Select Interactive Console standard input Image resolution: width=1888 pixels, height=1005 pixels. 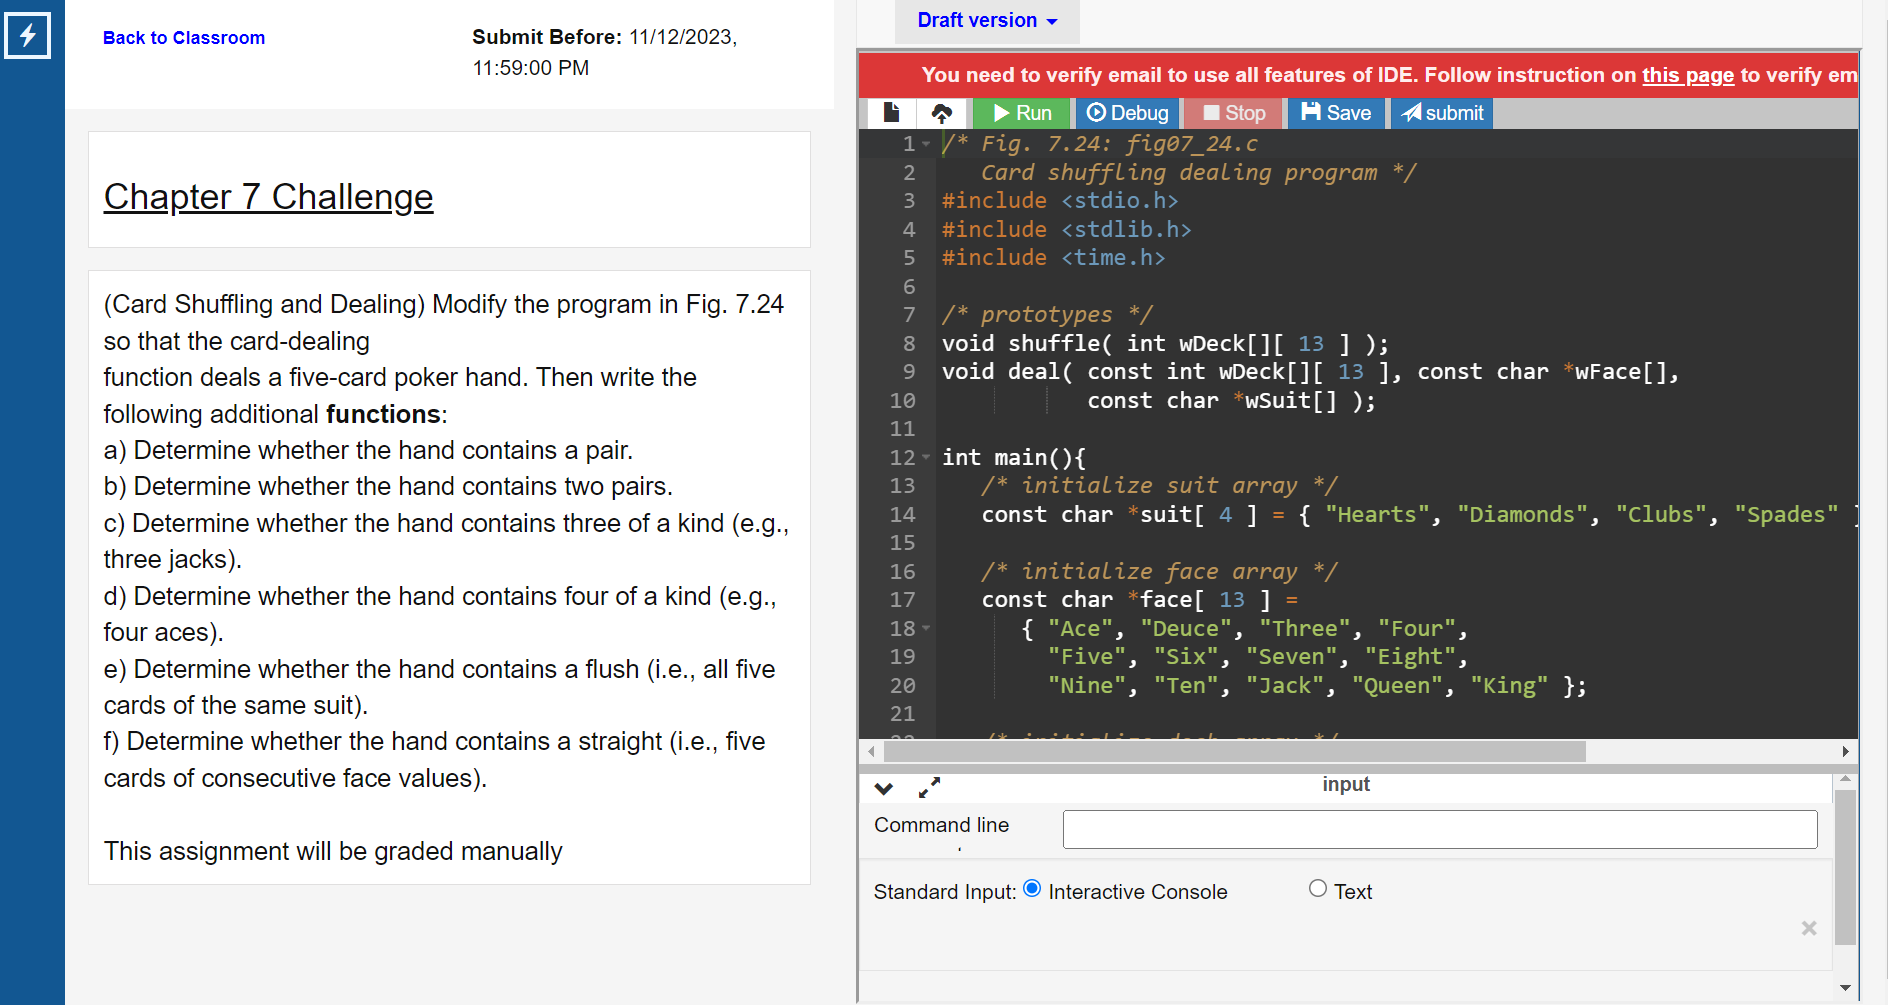click(1032, 888)
